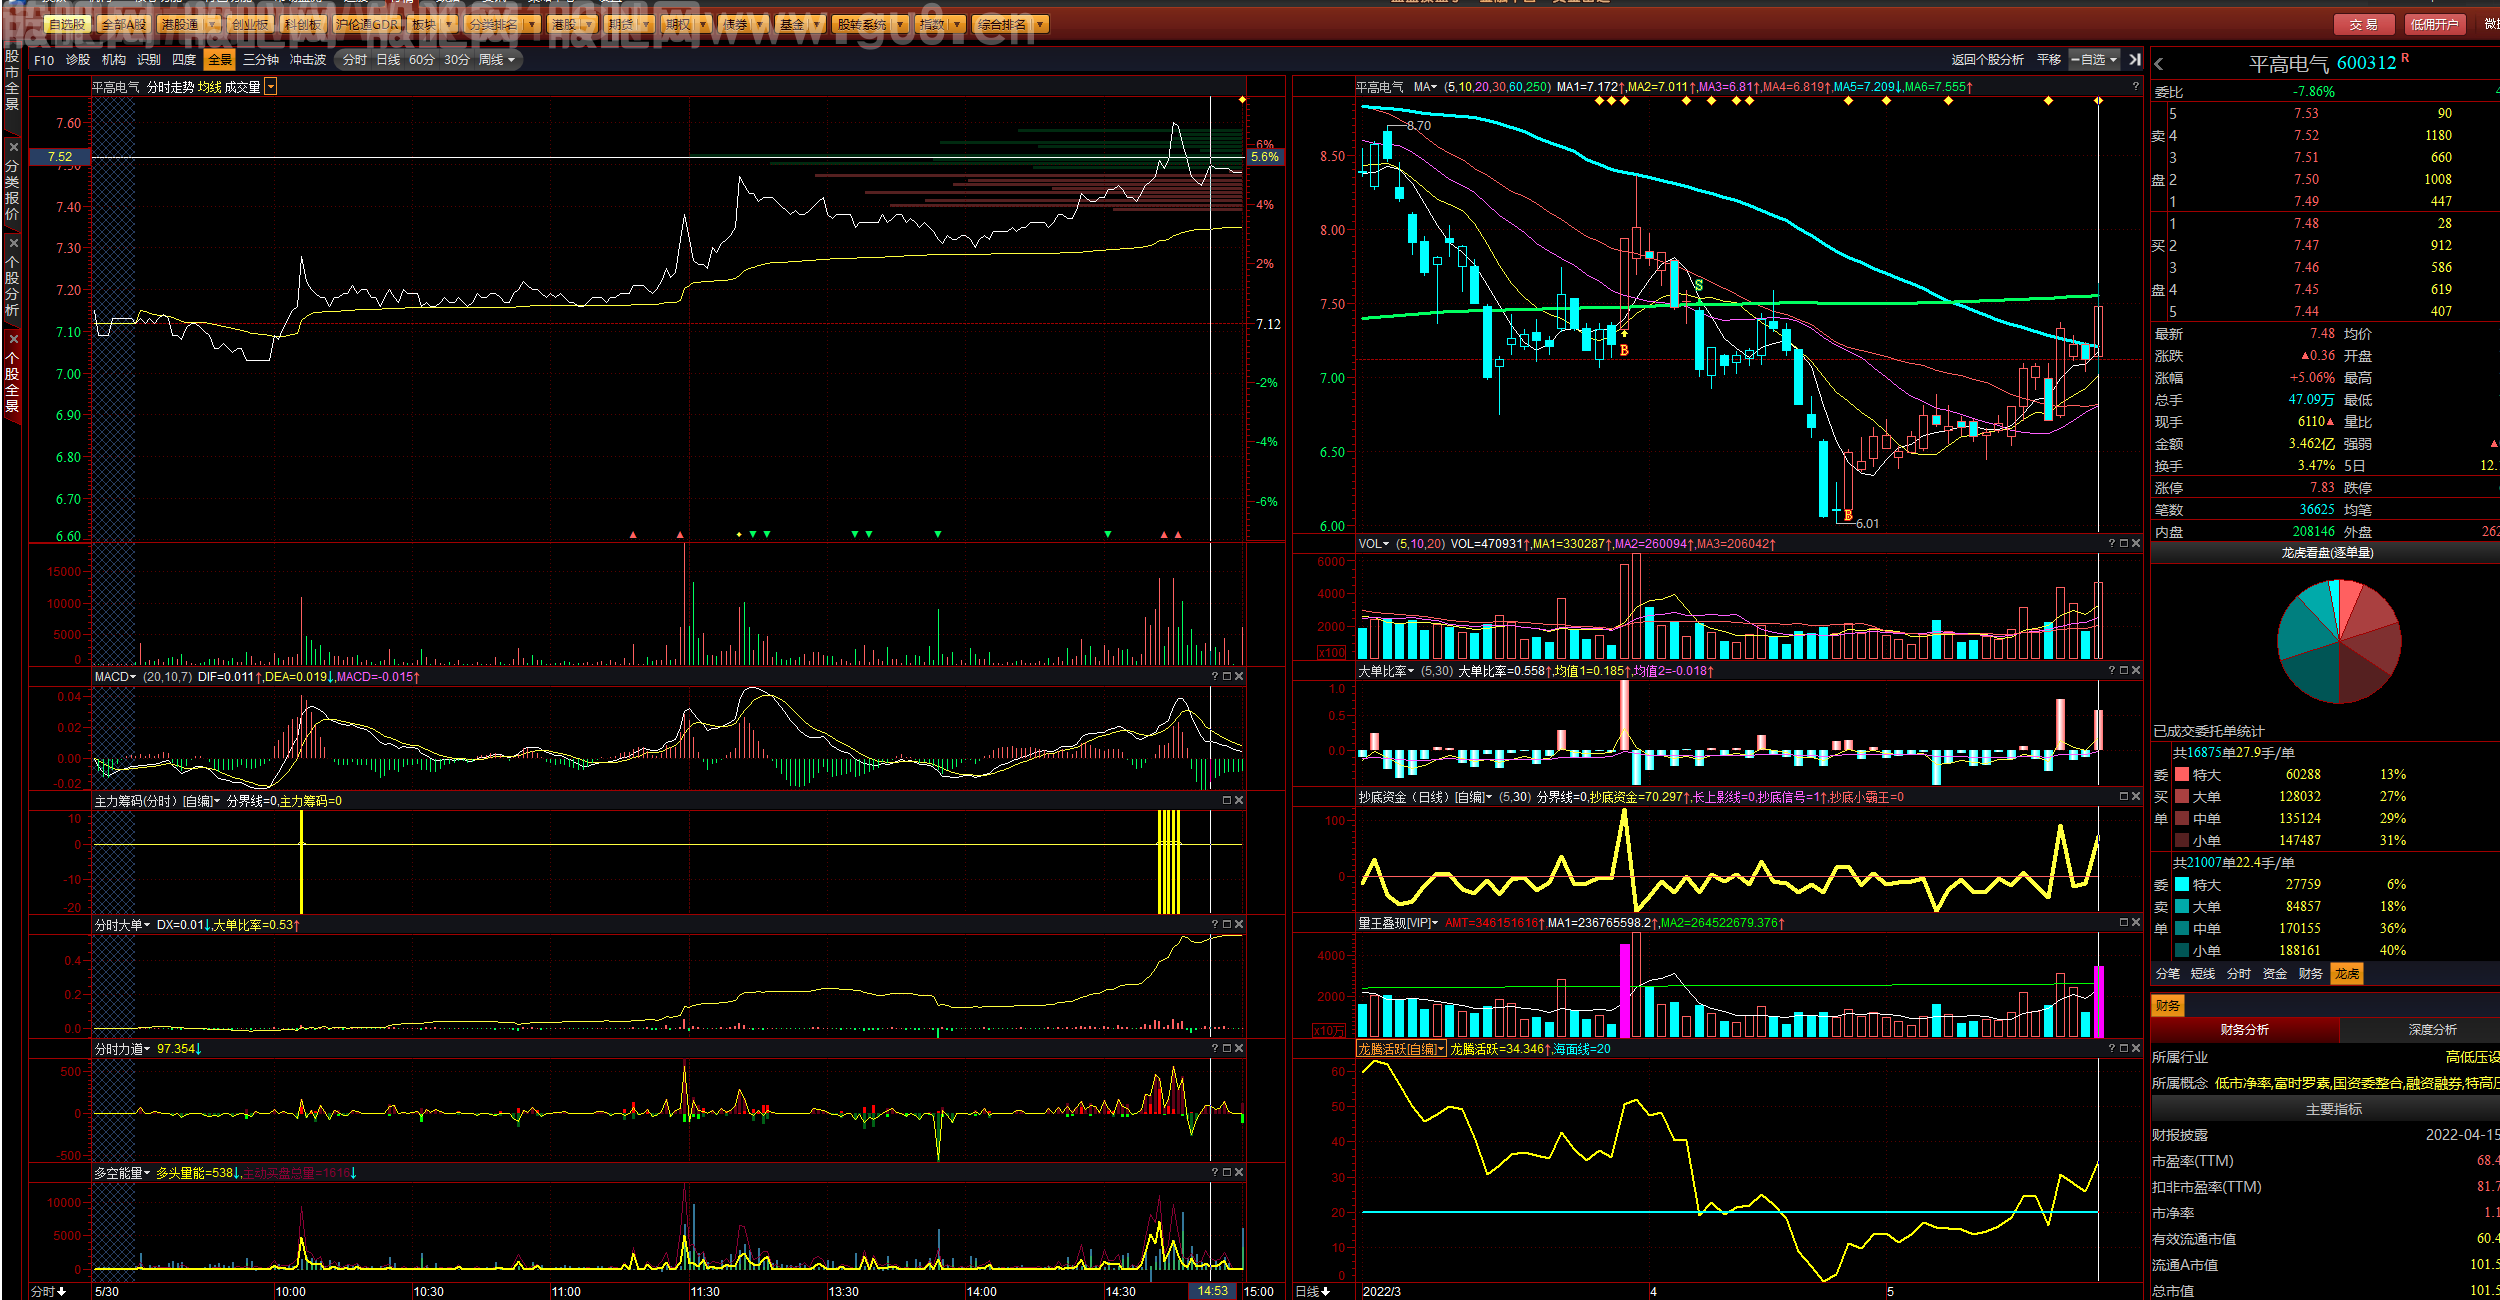
Task: Click the teal 中单 sell-order color swatch
Action: click(2182, 929)
